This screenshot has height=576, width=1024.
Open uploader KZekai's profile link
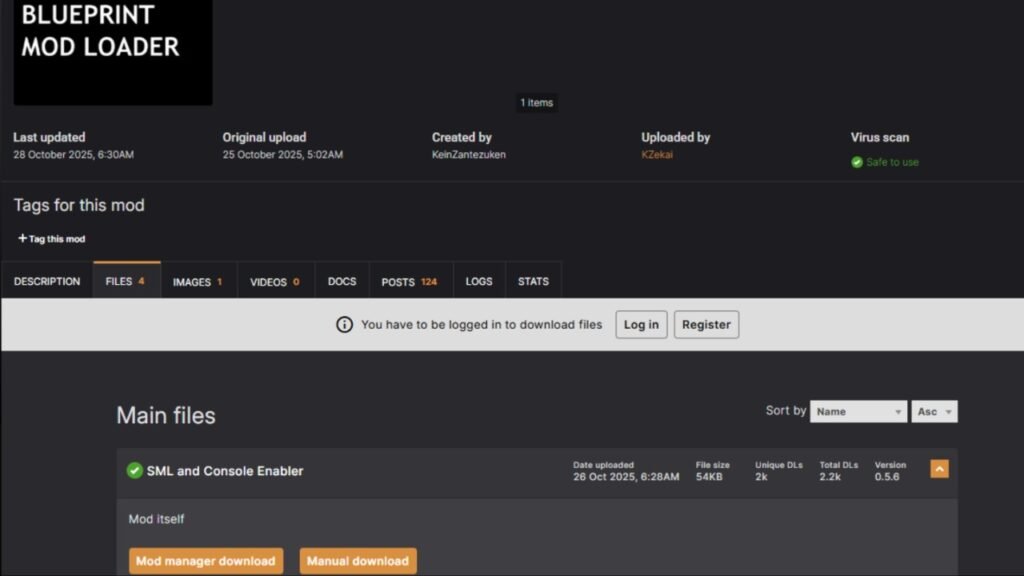657,155
